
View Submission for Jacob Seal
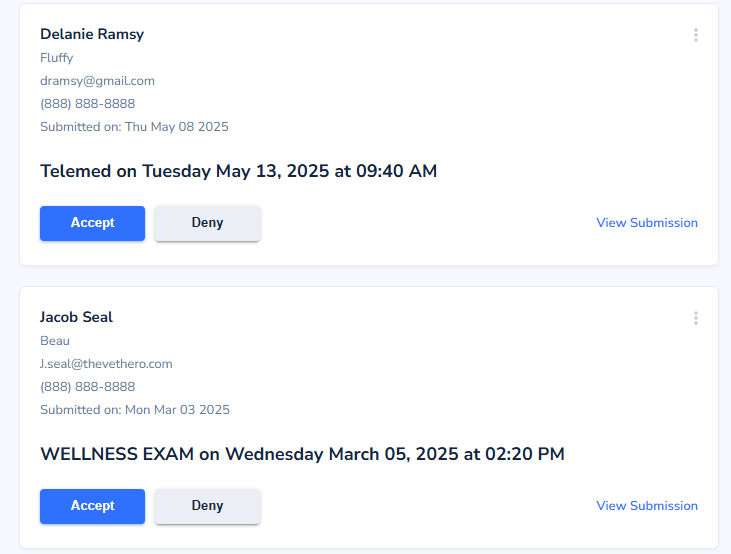(647, 506)
